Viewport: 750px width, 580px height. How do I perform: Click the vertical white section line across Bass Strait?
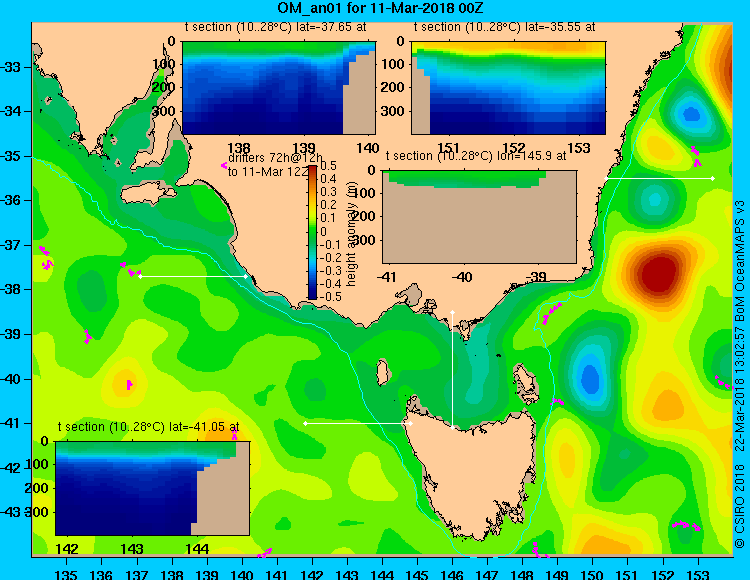point(452,370)
